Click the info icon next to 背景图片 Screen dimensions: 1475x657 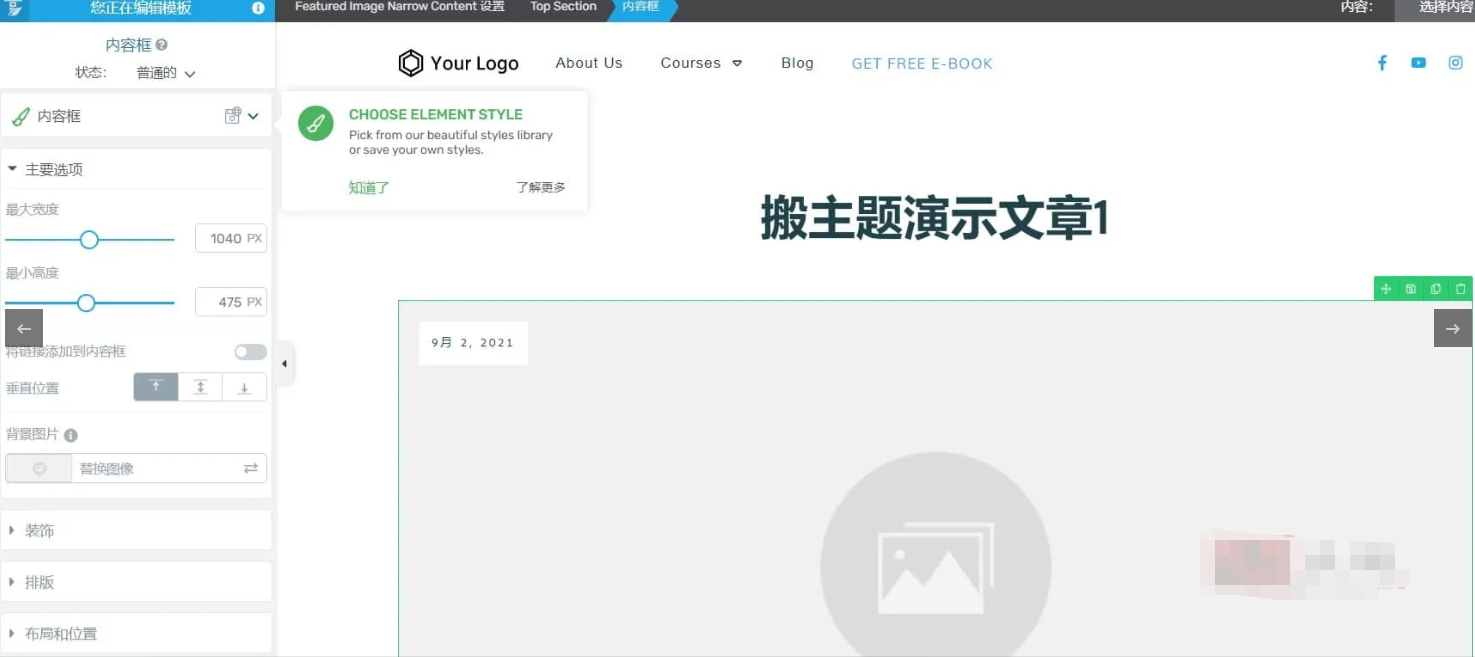coord(71,435)
